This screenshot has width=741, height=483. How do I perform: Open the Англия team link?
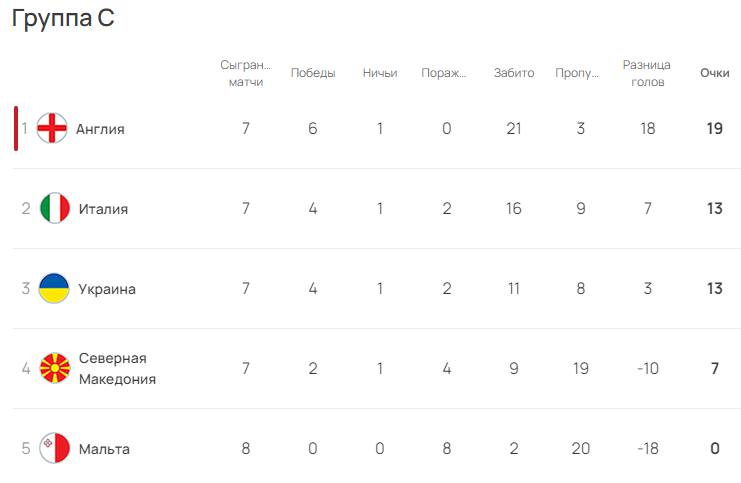point(100,129)
